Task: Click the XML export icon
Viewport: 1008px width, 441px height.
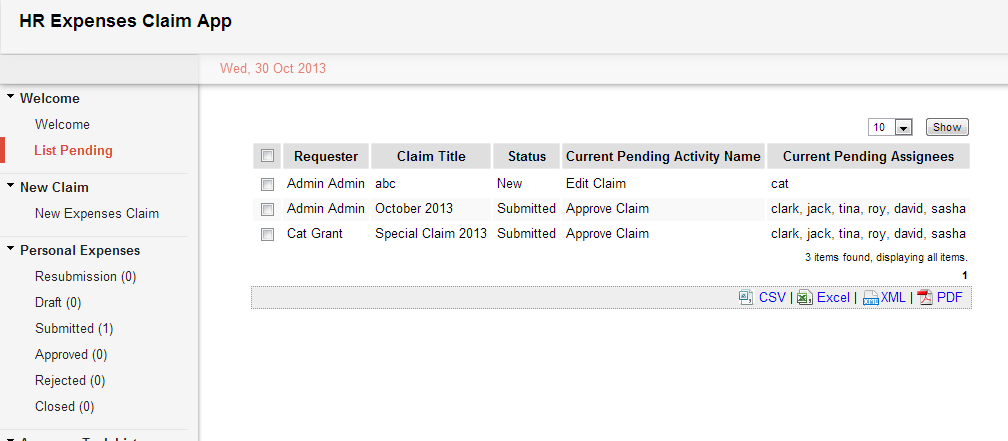Action: click(870, 298)
